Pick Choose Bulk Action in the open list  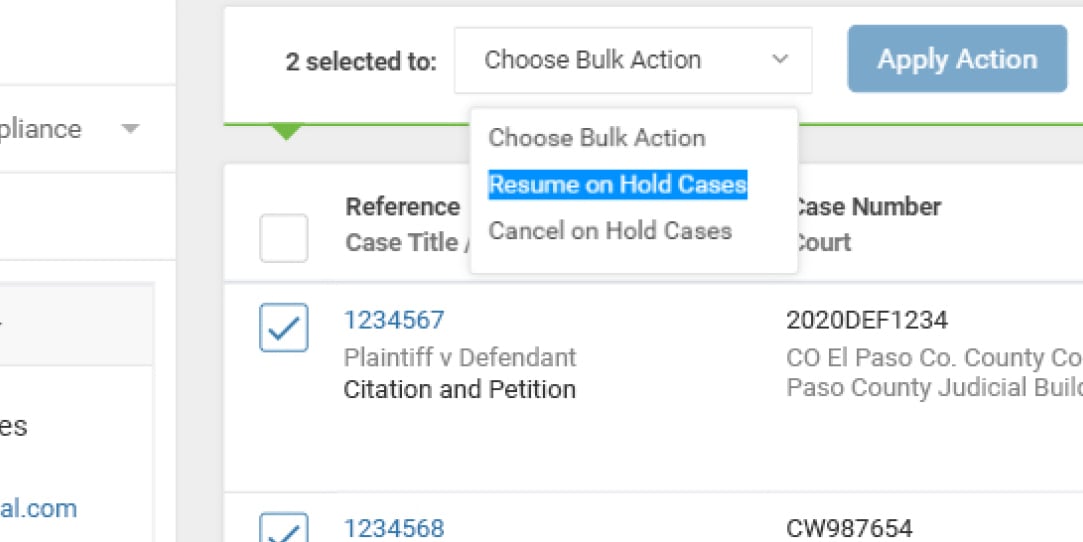click(x=596, y=138)
